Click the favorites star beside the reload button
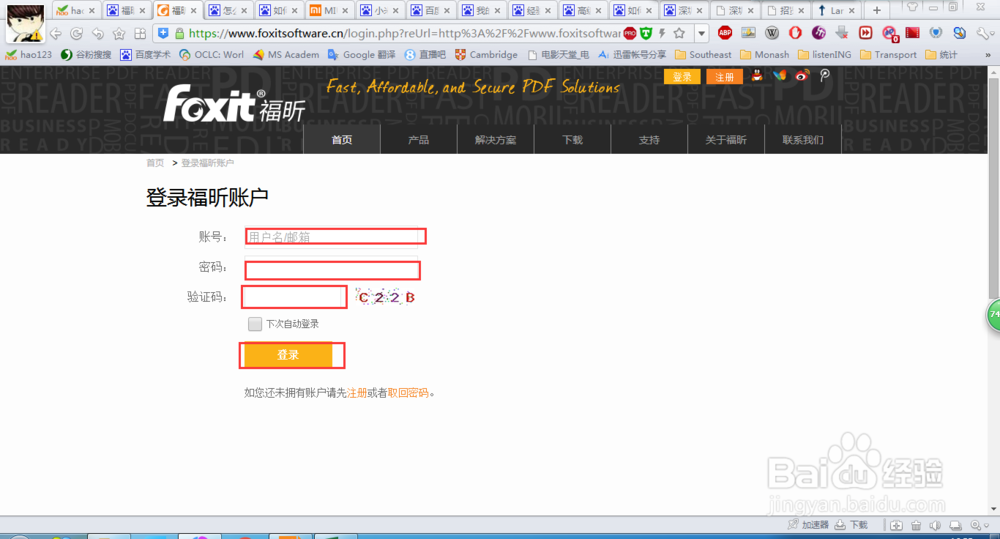 tap(119, 33)
